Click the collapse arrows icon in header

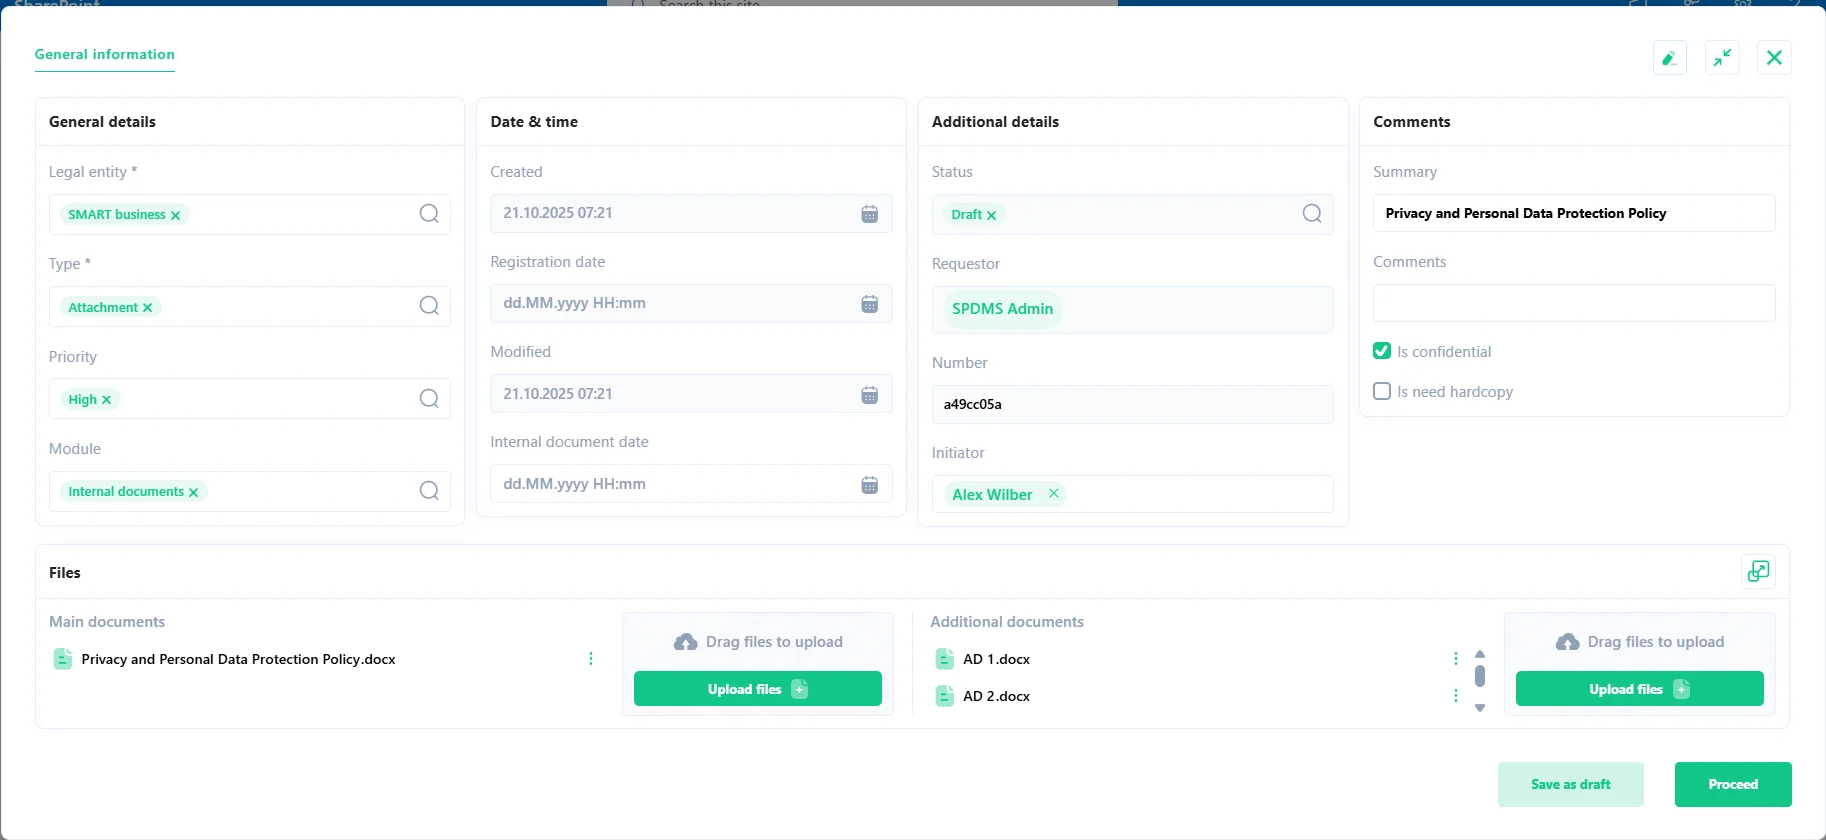click(x=1722, y=58)
